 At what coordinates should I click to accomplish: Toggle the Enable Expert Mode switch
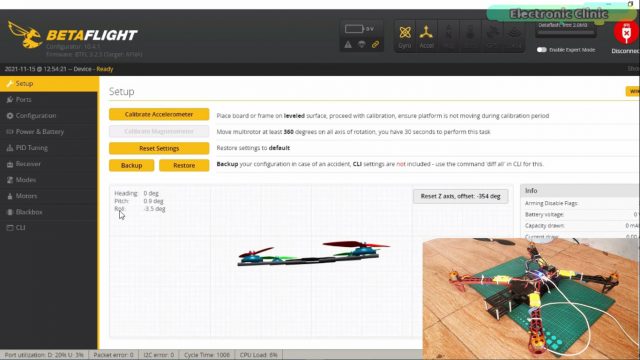click(x=542, y=50)
